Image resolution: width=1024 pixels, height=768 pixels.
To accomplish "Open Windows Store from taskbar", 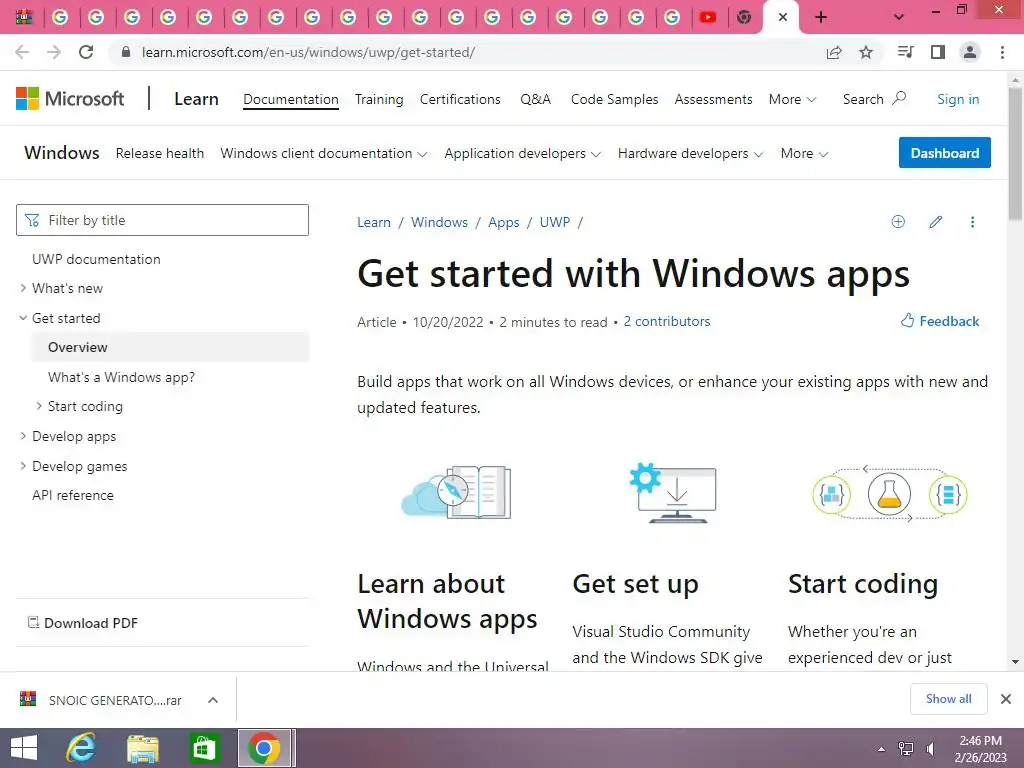I will pos(204,748).
